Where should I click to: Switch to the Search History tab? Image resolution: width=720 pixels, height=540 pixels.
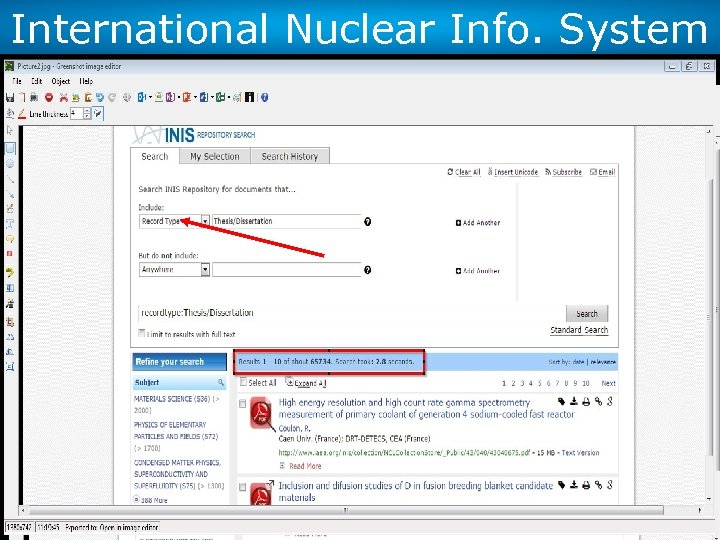[x=290, y=156]
